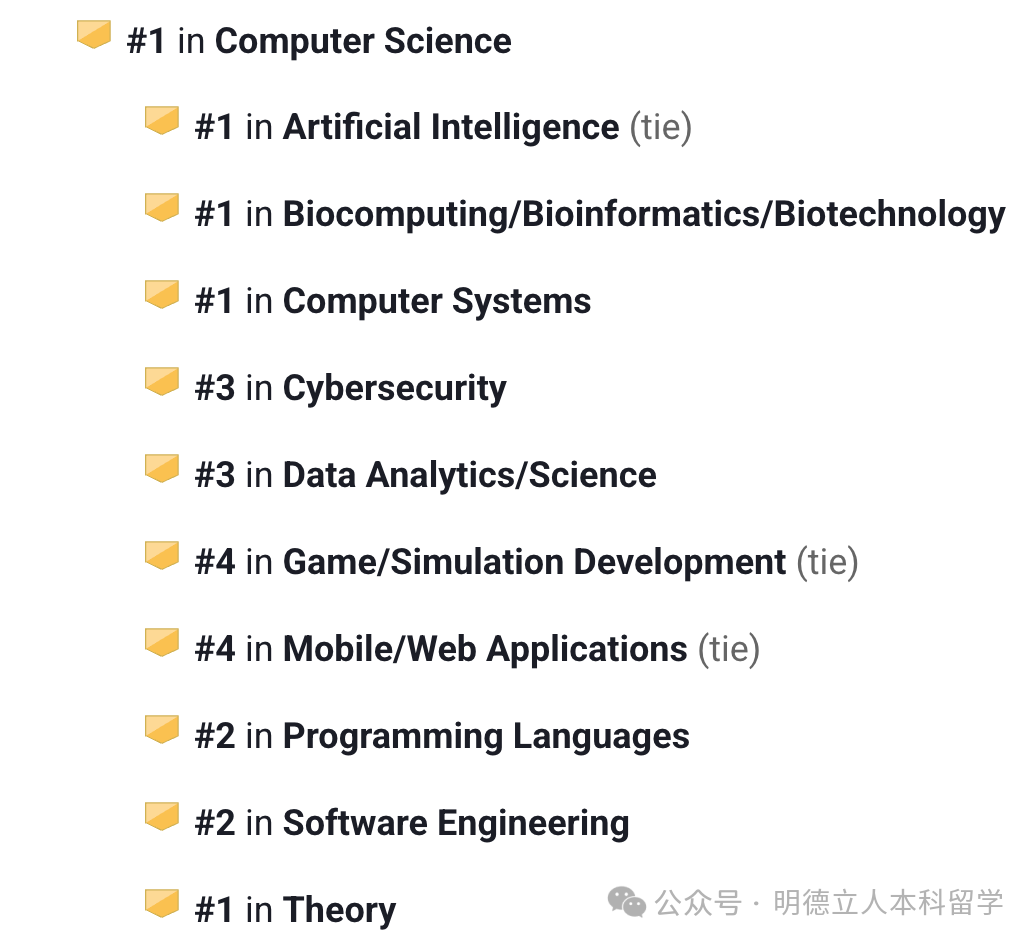Open the Computer Systems ranking
1036x944 pixels.
436,302
